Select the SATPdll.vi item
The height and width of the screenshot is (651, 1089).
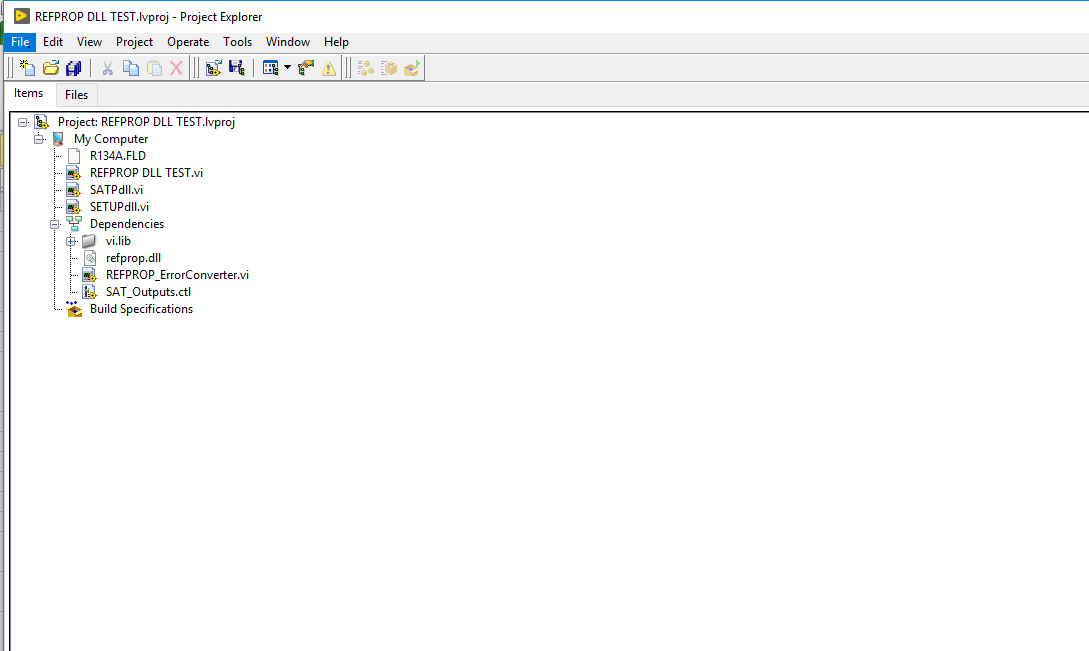(x=115, y=189)
